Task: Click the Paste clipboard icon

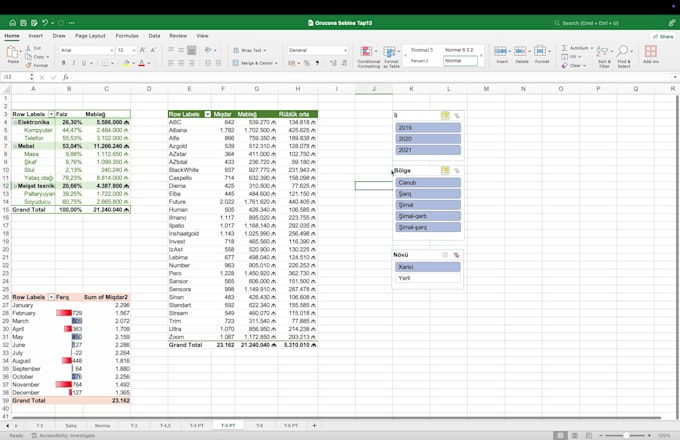Action: pyautogui.click(x=12, y=52)
